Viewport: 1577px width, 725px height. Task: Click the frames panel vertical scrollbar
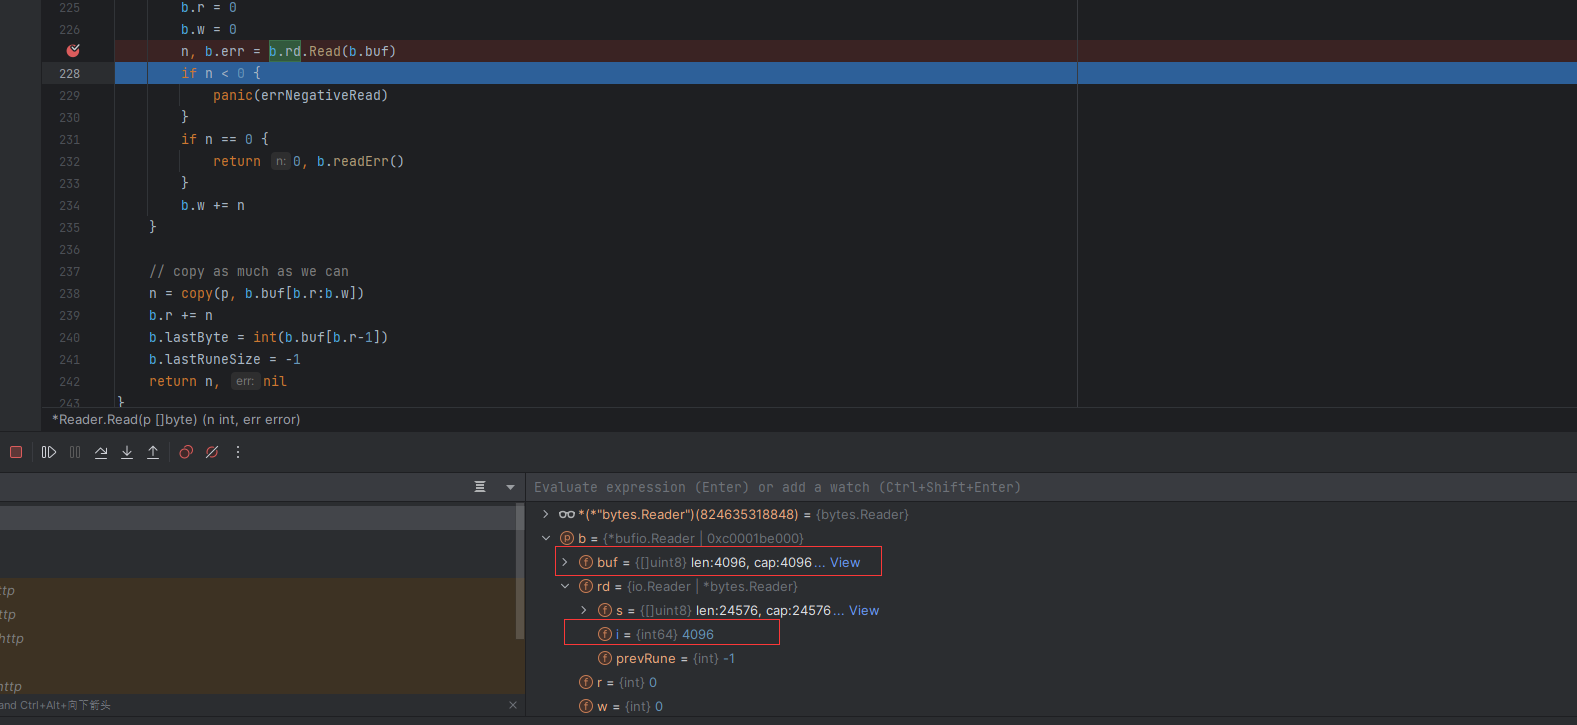(519, 570)
